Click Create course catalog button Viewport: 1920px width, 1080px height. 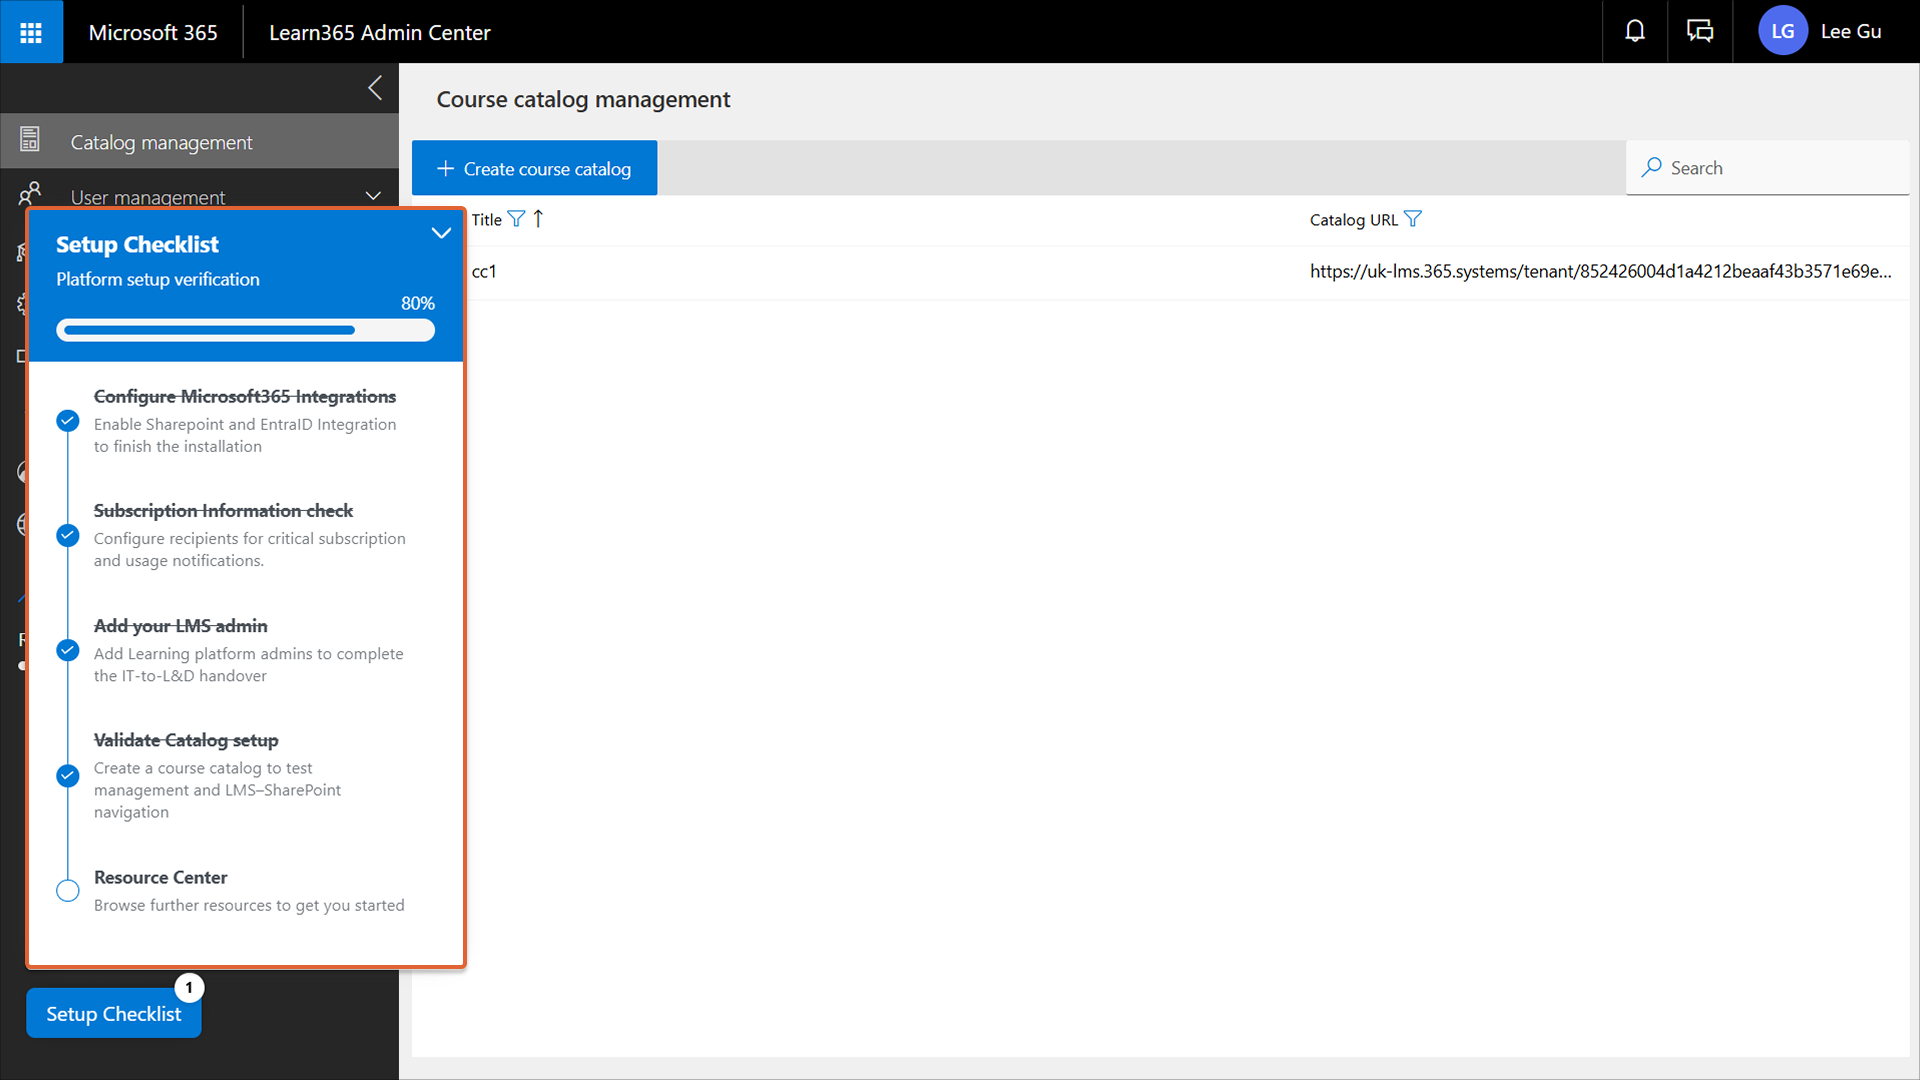tap(534, 168)
